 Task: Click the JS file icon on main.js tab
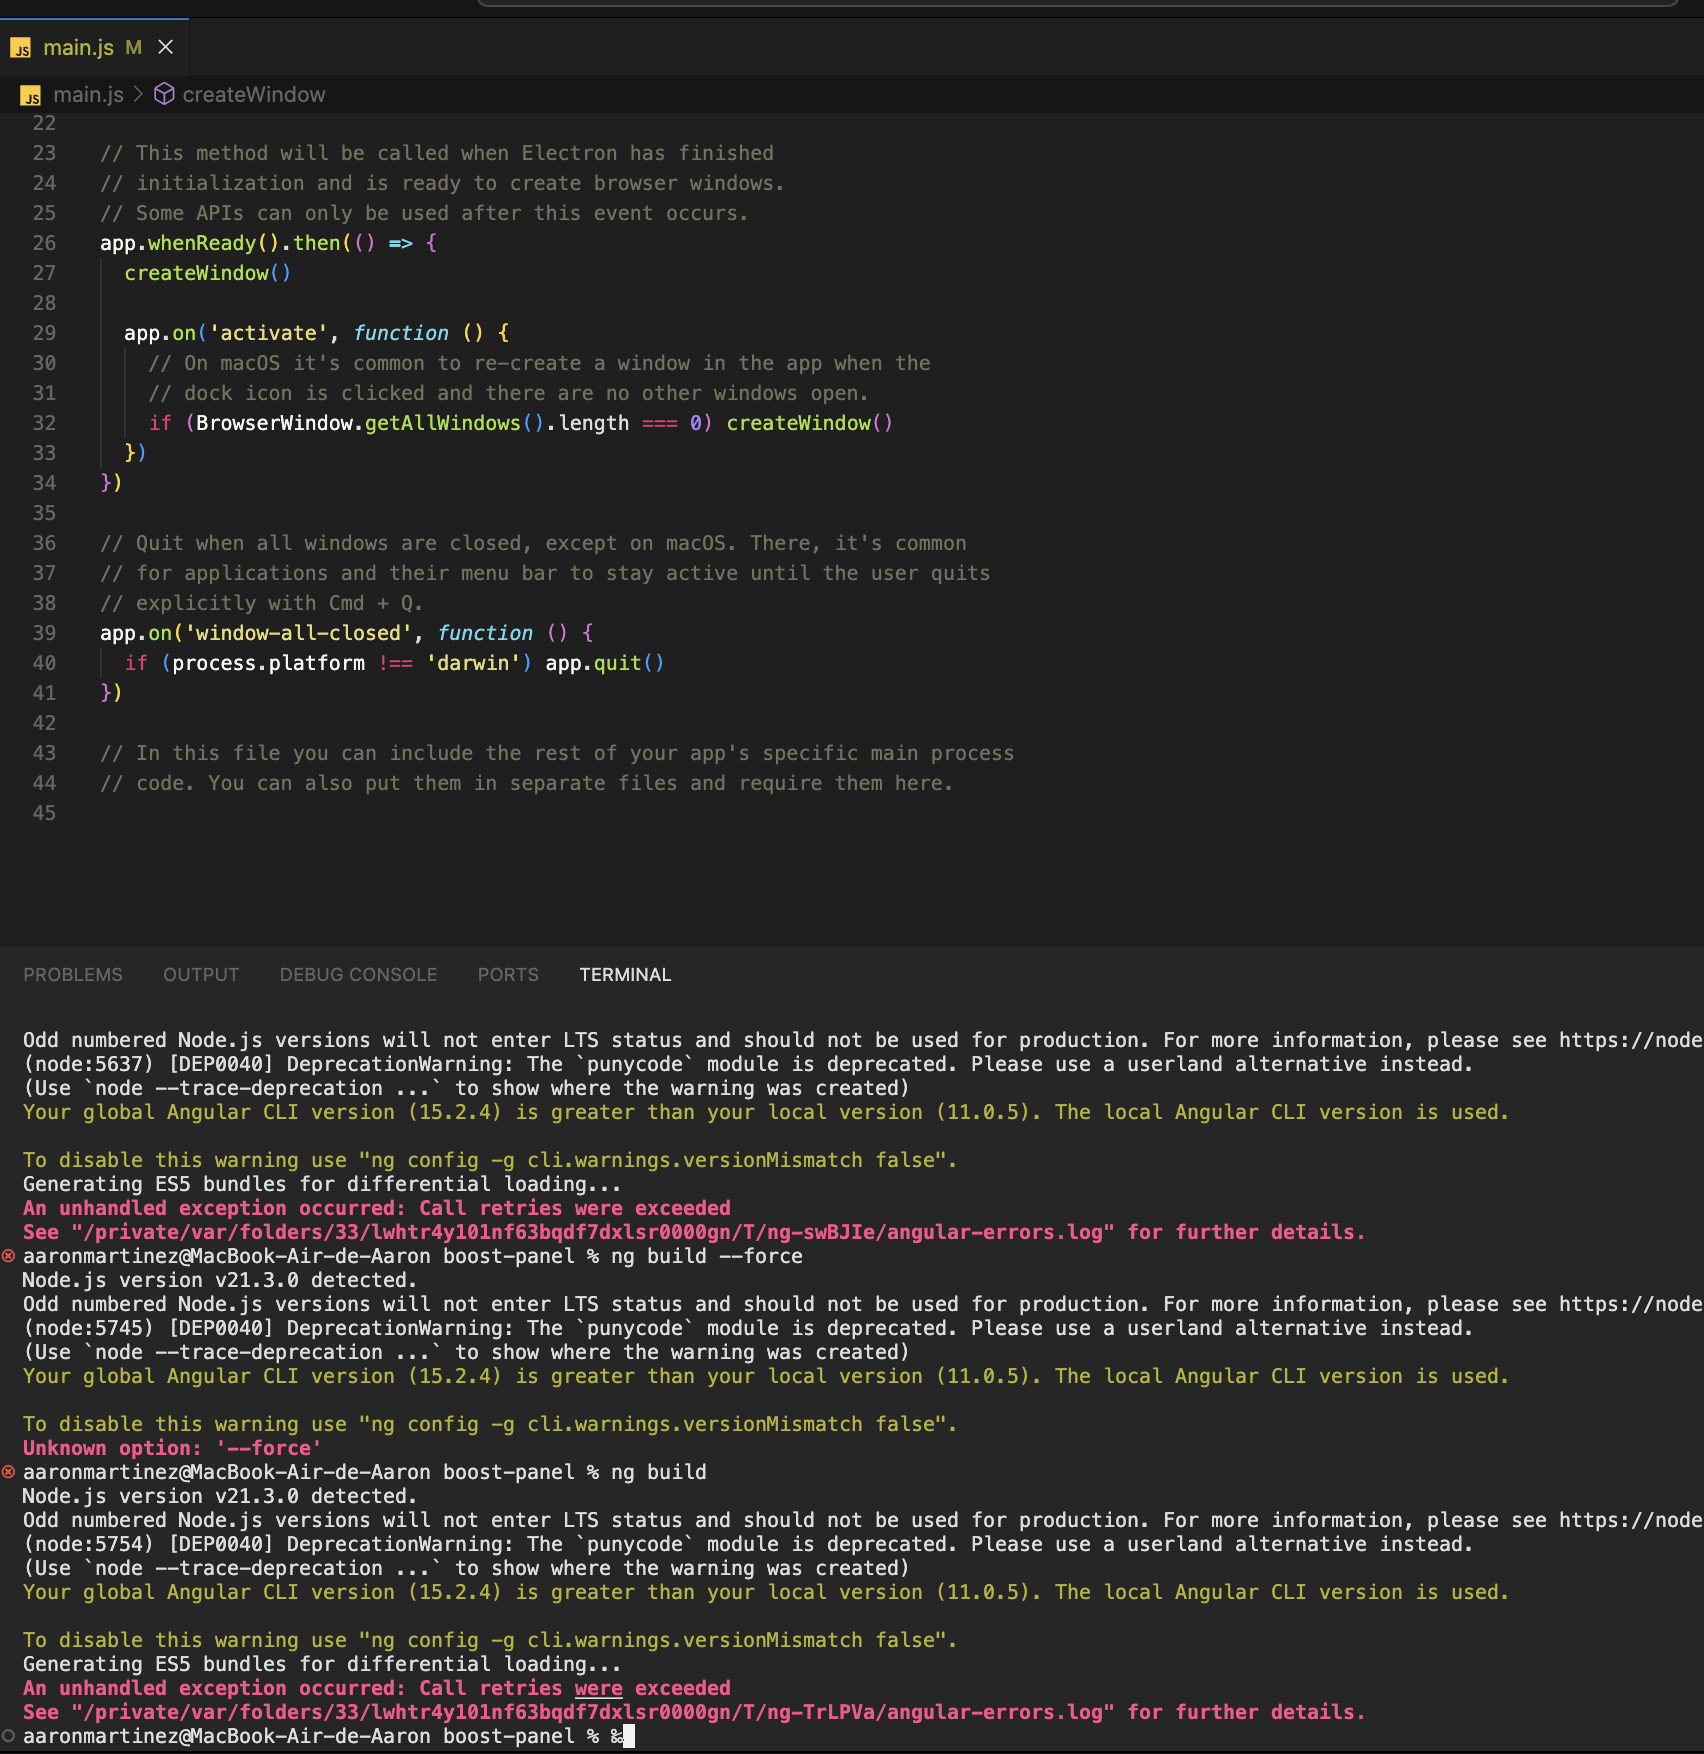point(21,48)
